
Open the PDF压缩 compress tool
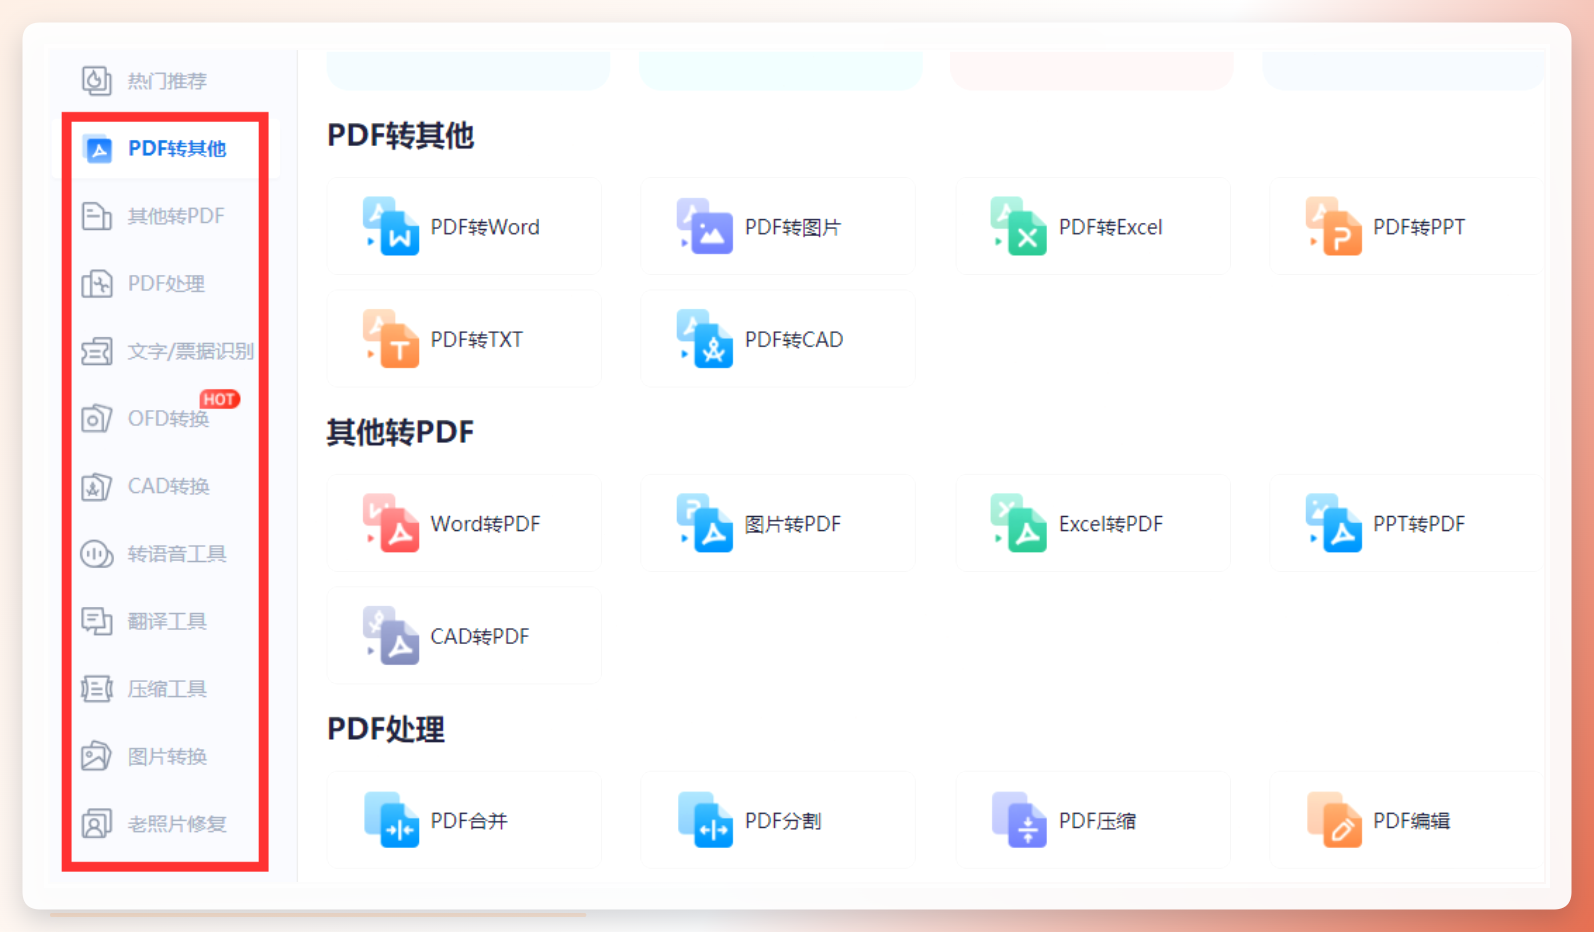click(x=1093, y=820)
